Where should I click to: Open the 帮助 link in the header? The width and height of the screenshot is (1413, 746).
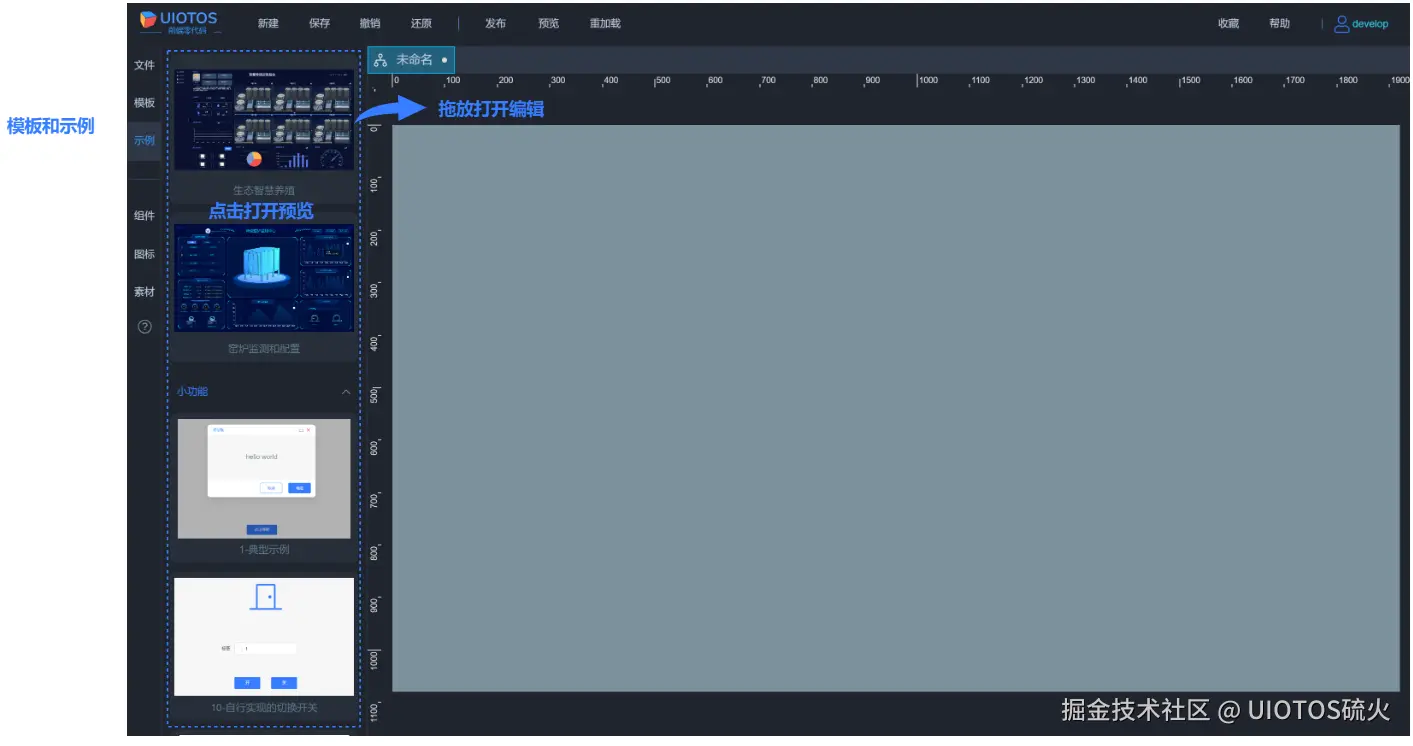[1279, 24]
